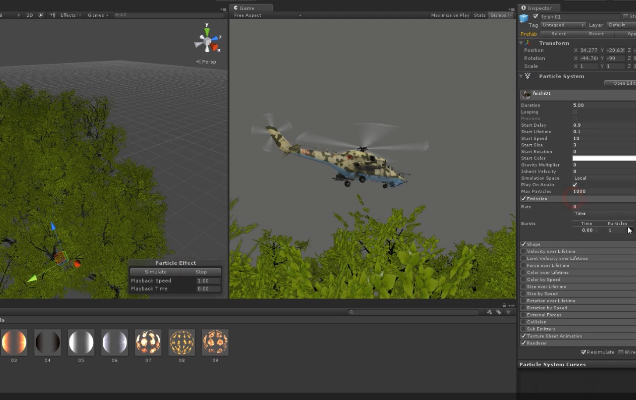Enable the Velocity over Lifetime module
Viewport: 636px width, 400px height.
click(x=523, y=251)
